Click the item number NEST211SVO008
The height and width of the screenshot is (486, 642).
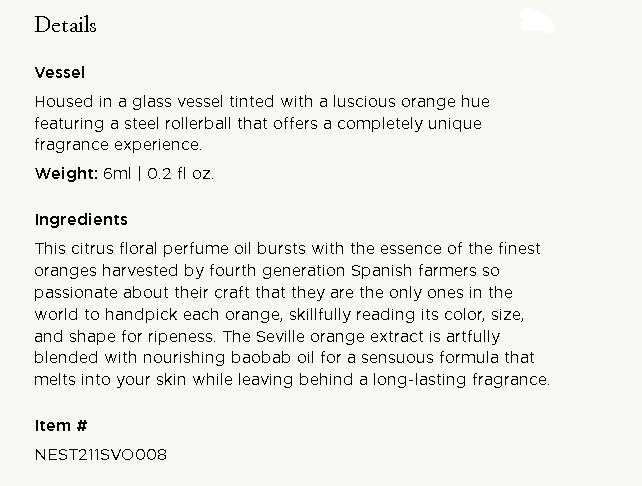coord(101,455)
